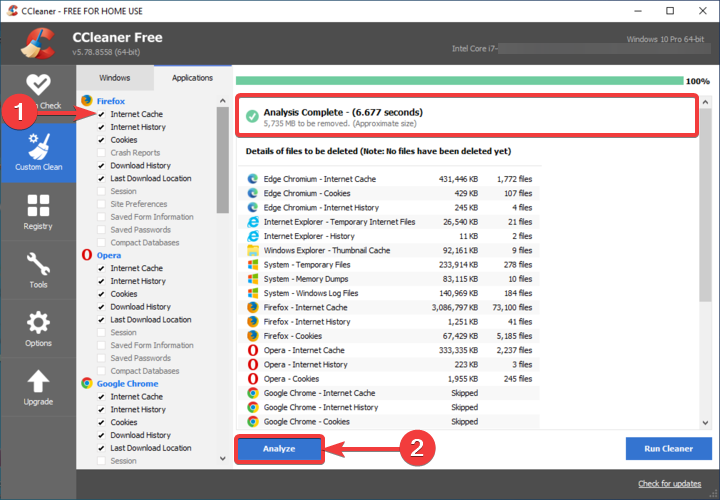The image size is (720, 500).
Task: Click IE icon beside Temporary Internet Files
Action: 253,222
